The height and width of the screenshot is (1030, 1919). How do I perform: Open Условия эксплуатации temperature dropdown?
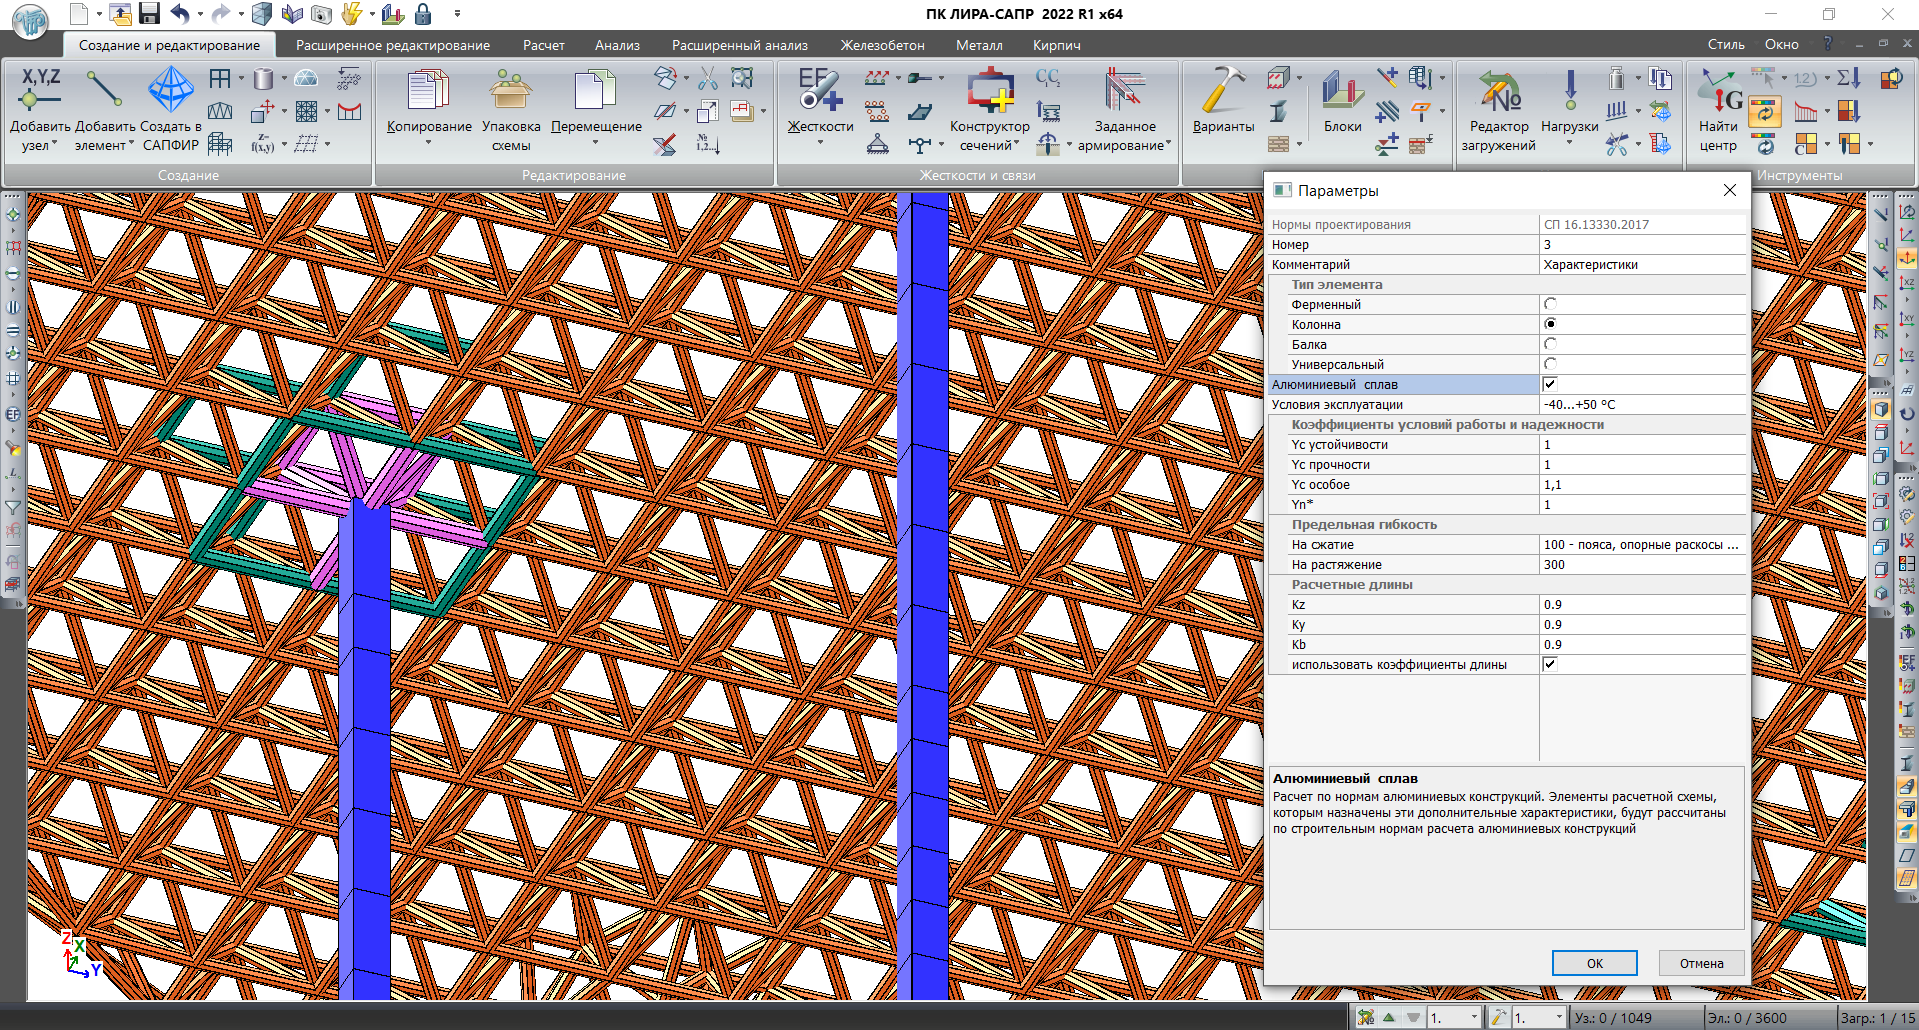(x=1642, y=405)
